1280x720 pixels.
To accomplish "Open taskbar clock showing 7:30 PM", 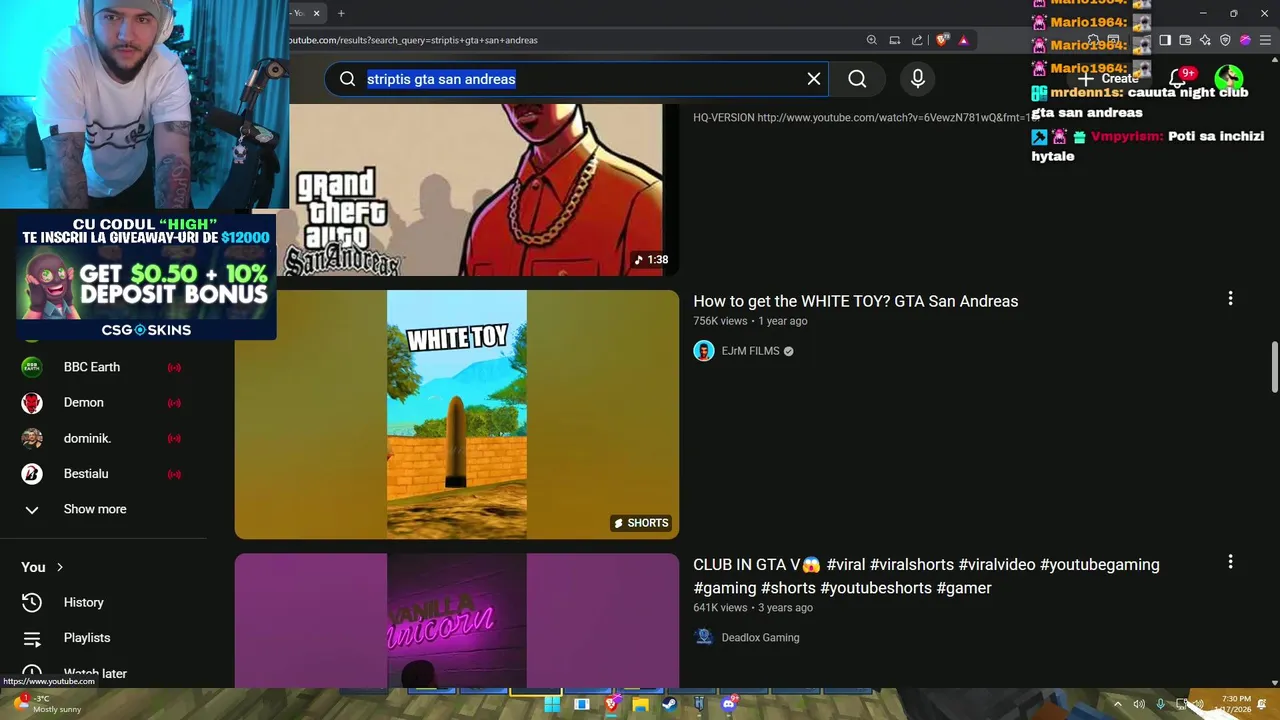I will (1235, 704).
